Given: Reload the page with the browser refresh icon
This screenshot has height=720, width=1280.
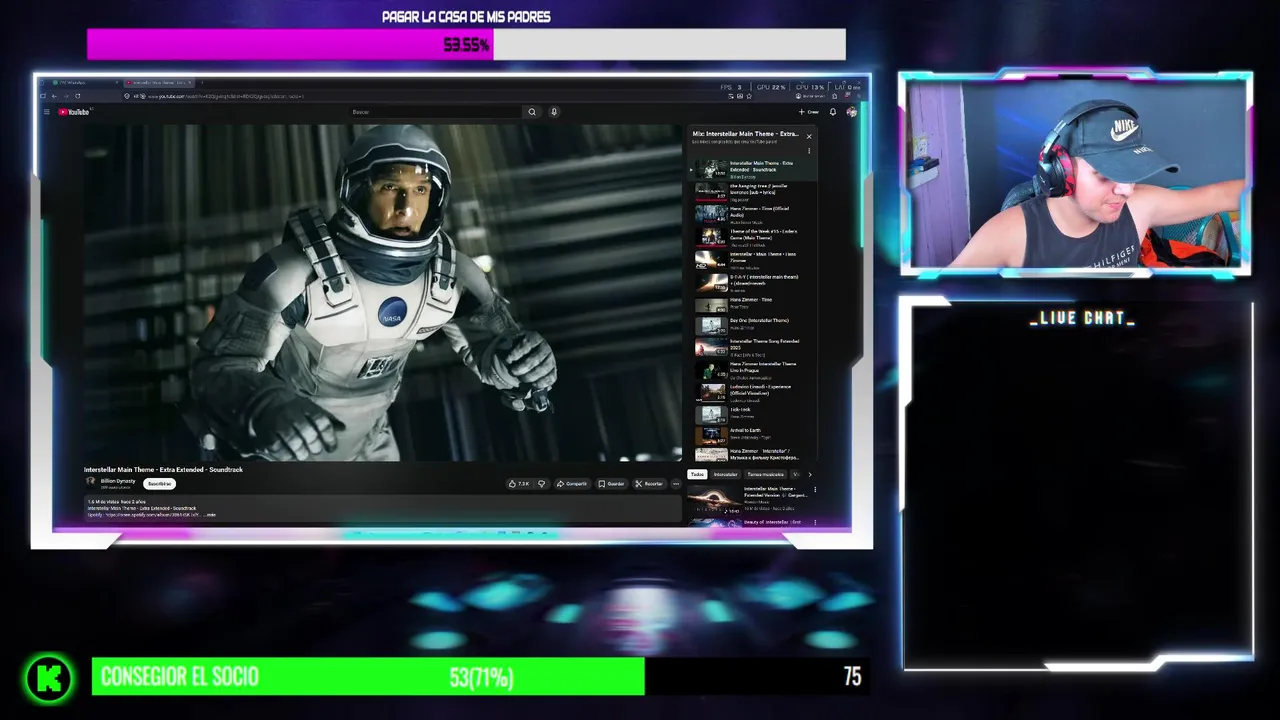Looking at the screenshot, I should pos(78,96).
